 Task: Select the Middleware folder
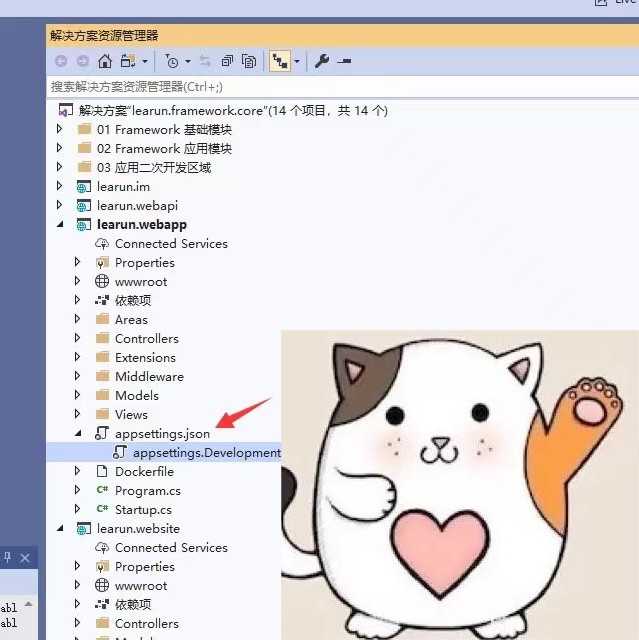tap(149, 376)
